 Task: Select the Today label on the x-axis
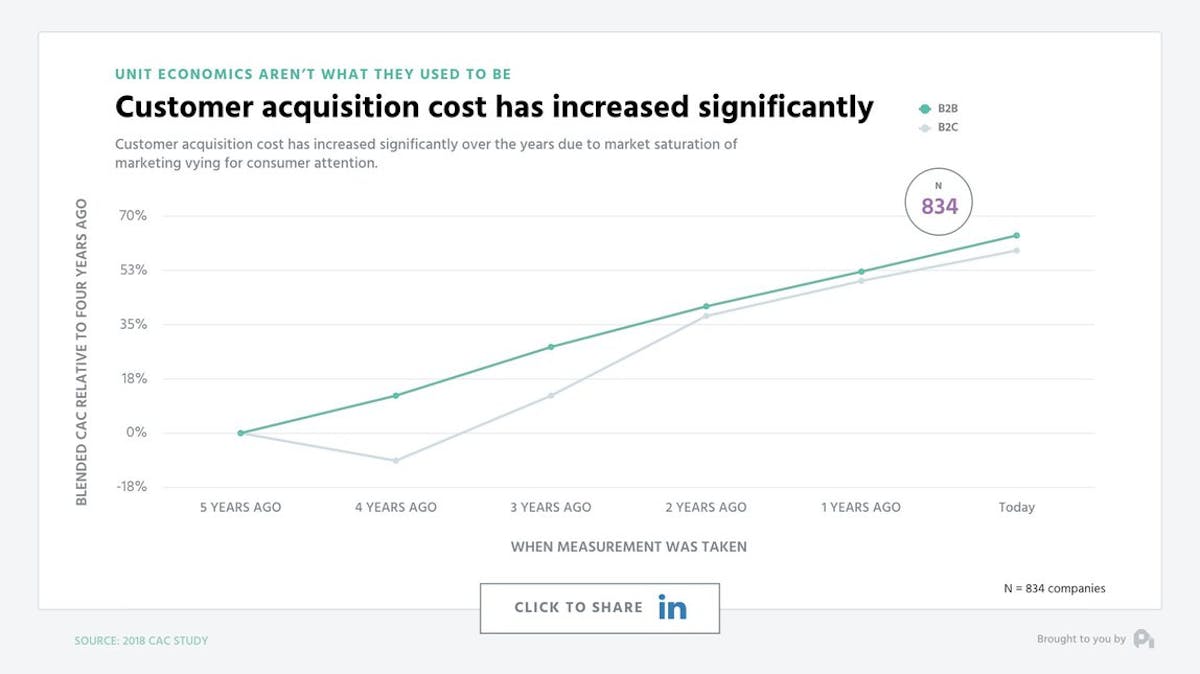click(1017, 507)
